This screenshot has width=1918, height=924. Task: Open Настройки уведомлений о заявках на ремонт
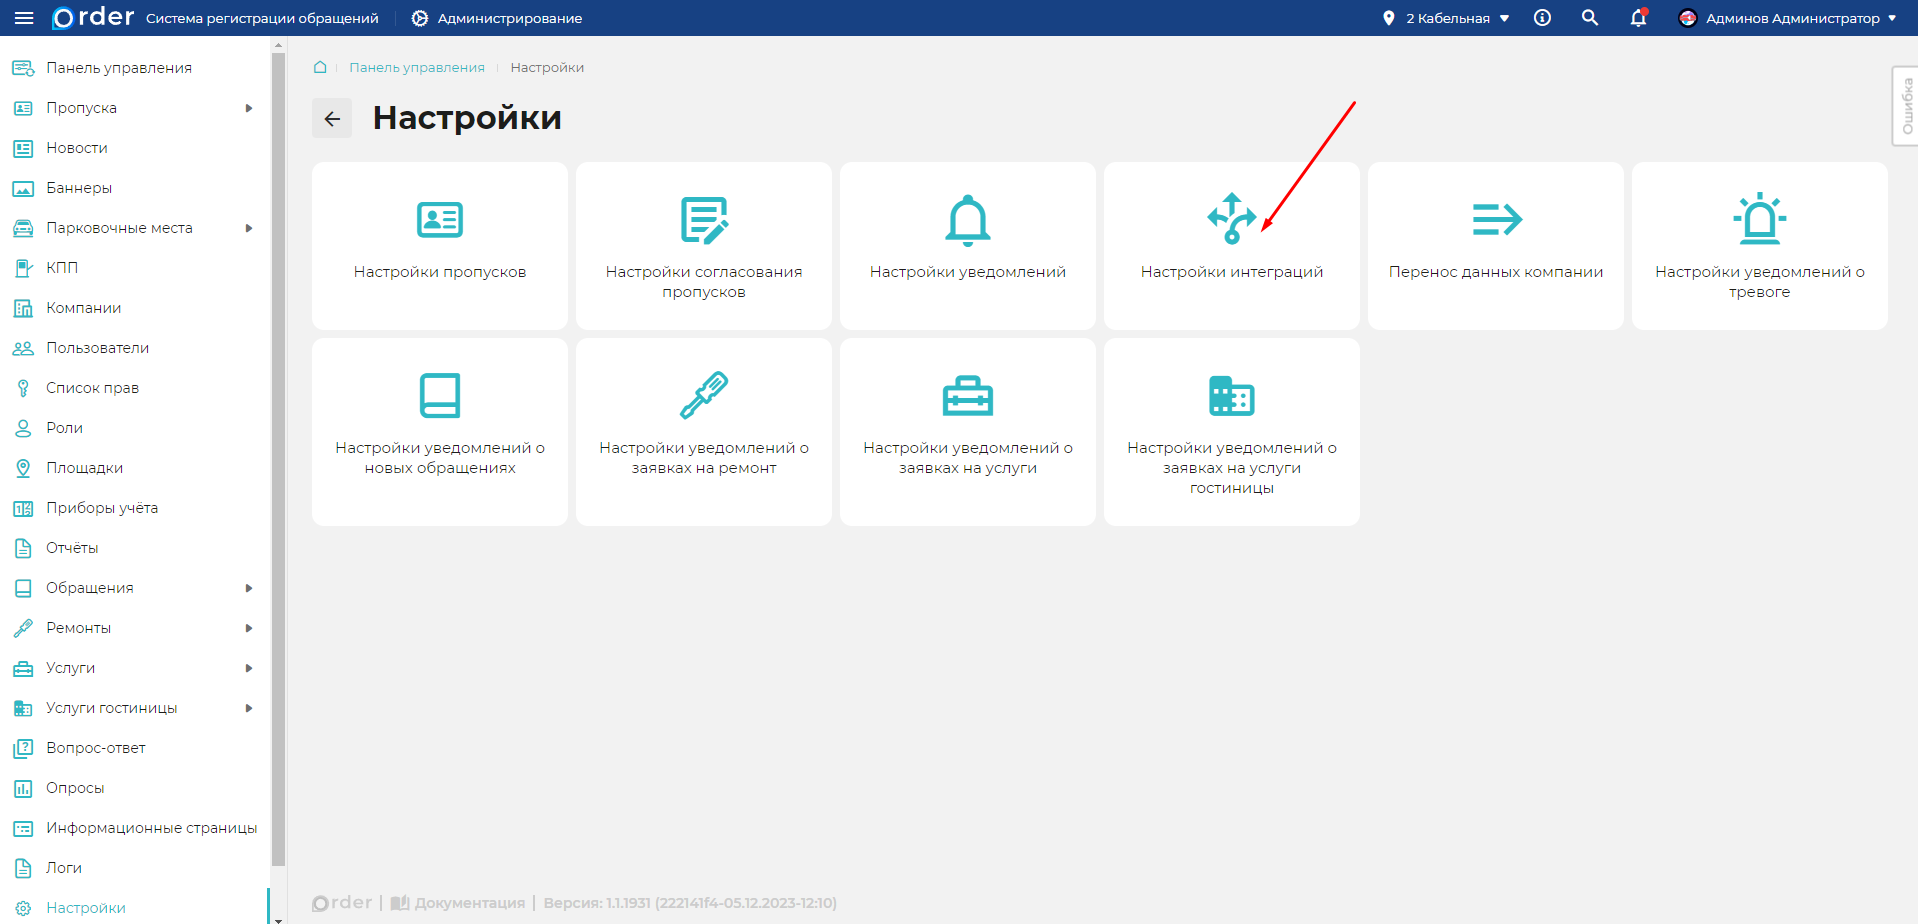[703, 430]
